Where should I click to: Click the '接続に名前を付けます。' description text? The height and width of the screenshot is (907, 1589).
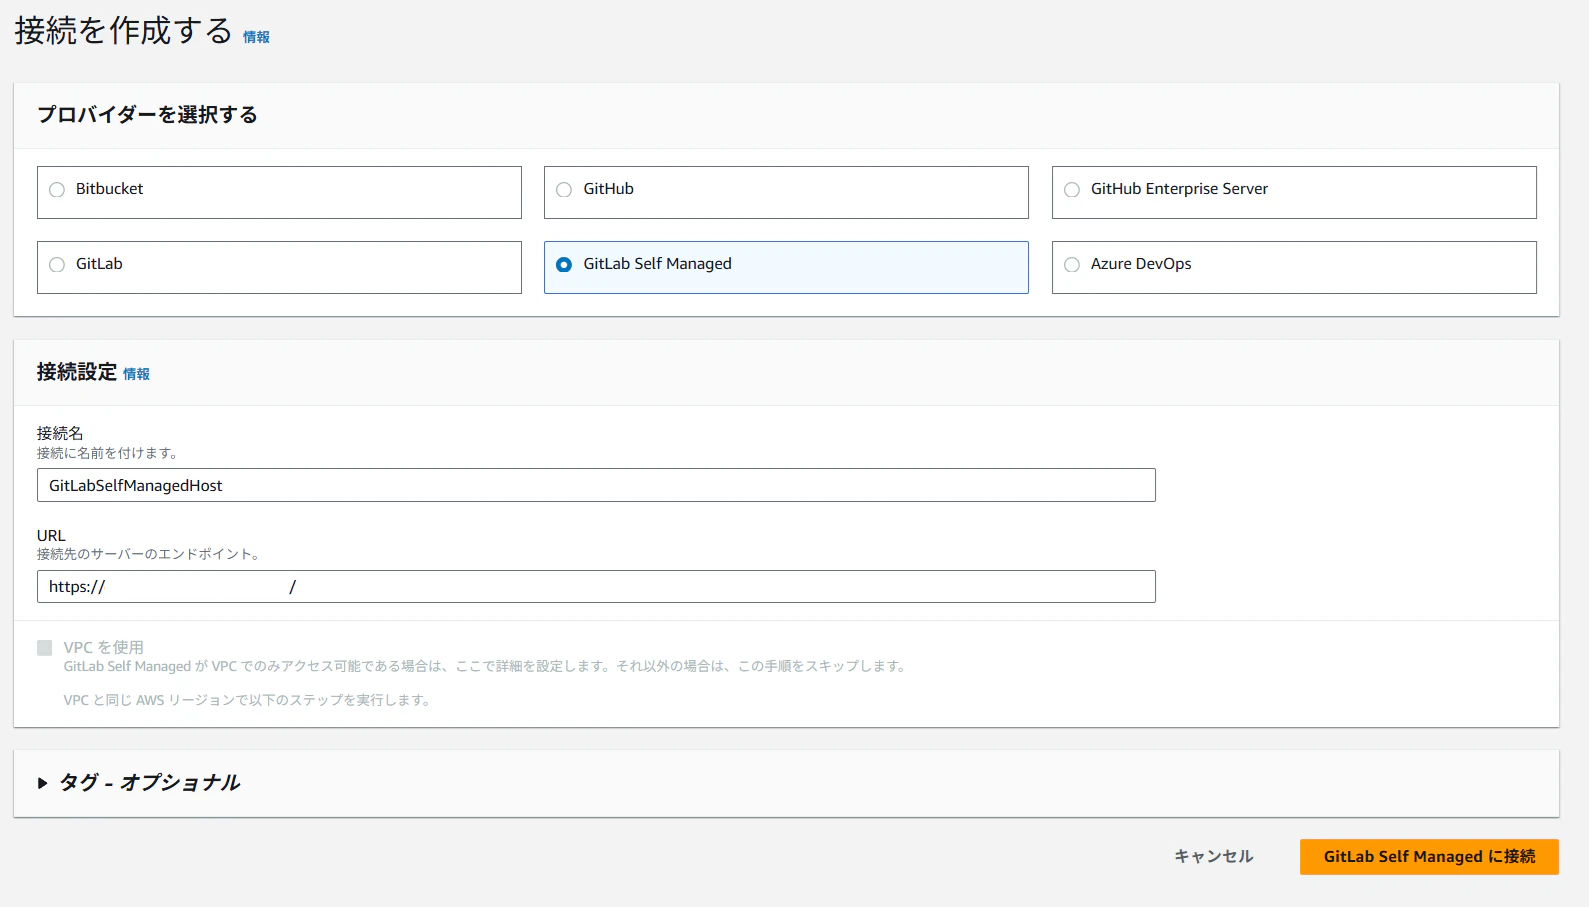point(107,453)
